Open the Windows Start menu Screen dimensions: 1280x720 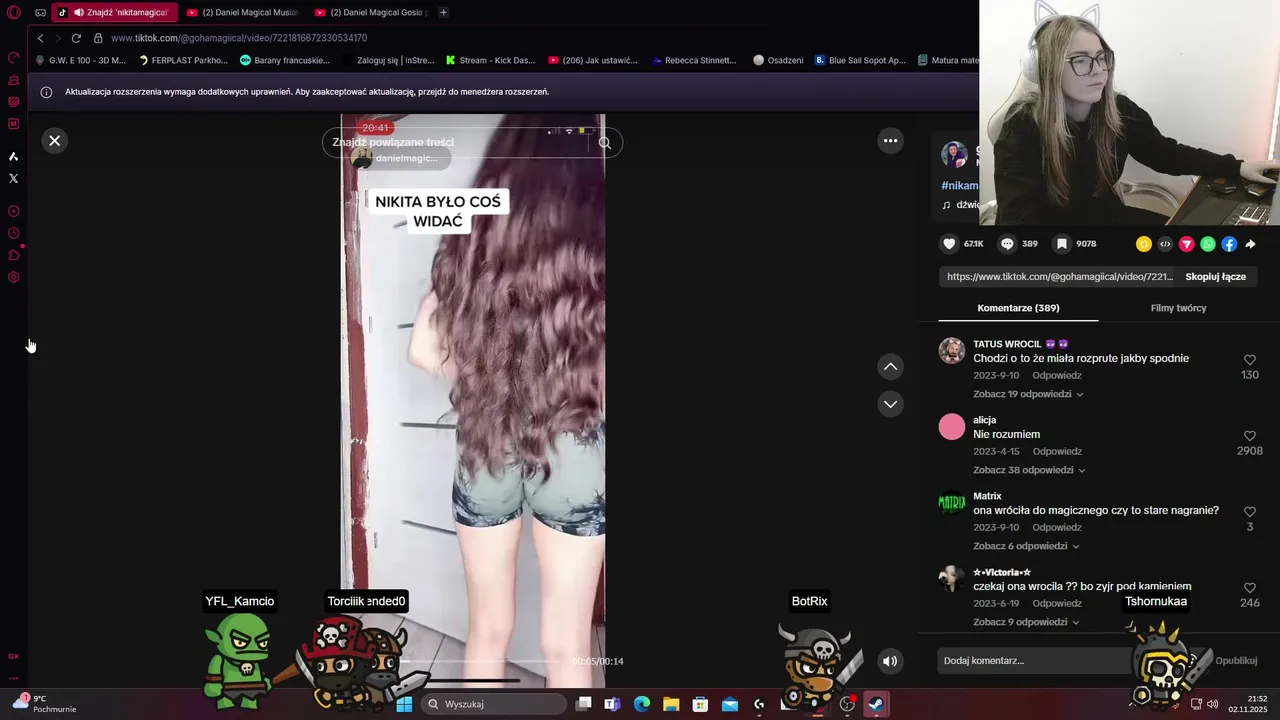404,704
